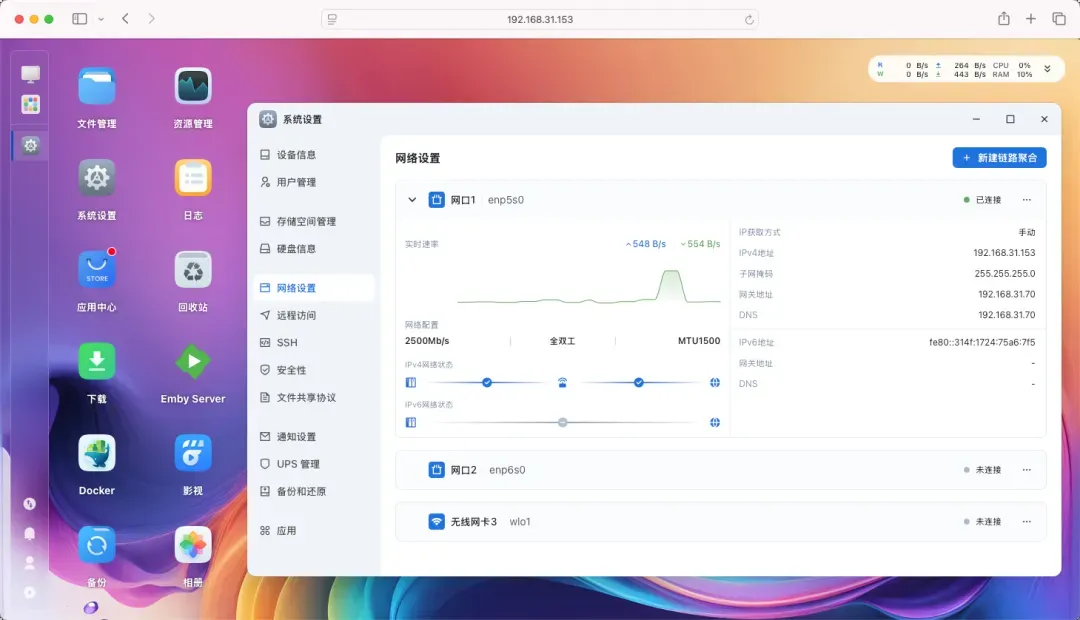The image size is (1080, 620).
Task: Click the 新建链路聚合 button
Action: click(999, 158)
